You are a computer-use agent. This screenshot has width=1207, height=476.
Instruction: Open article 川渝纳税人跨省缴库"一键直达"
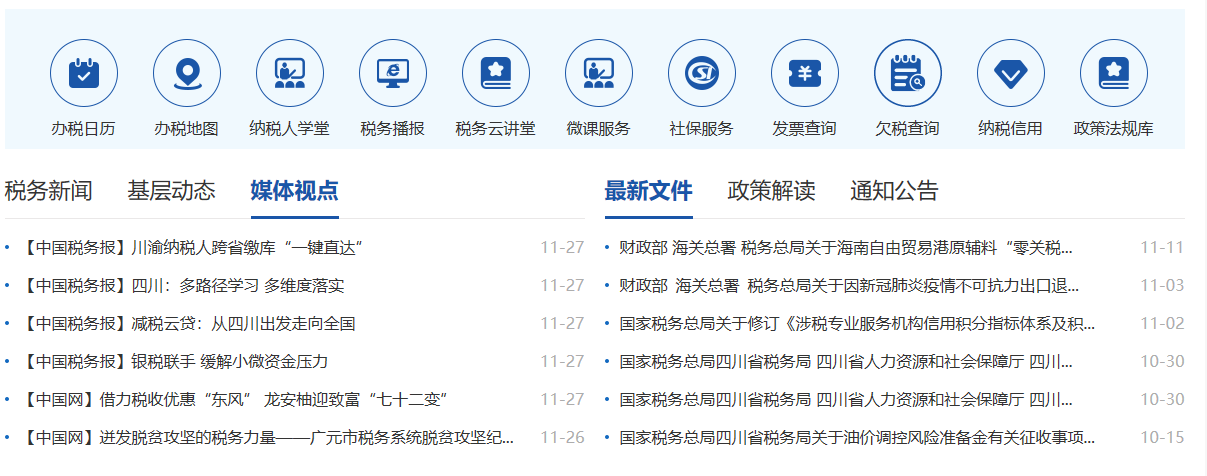[x=192, y=247]
